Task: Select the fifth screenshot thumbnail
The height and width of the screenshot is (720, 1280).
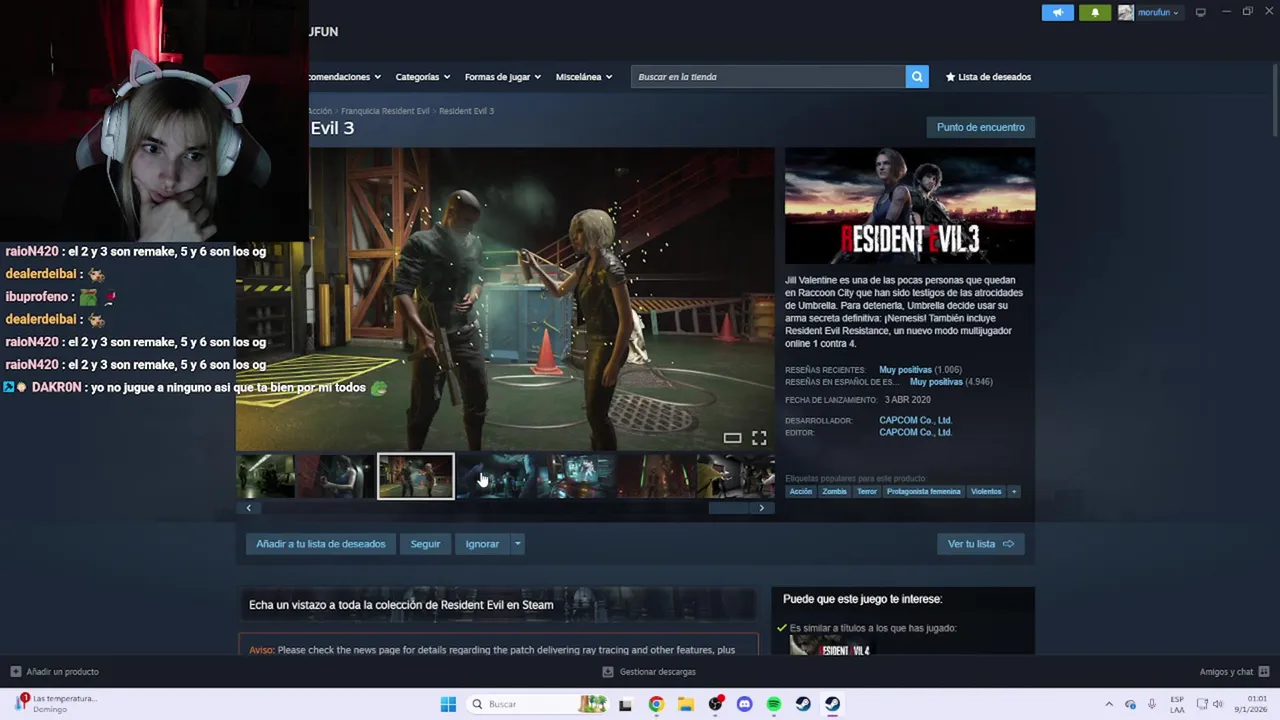Action: (x=575, y=476)
